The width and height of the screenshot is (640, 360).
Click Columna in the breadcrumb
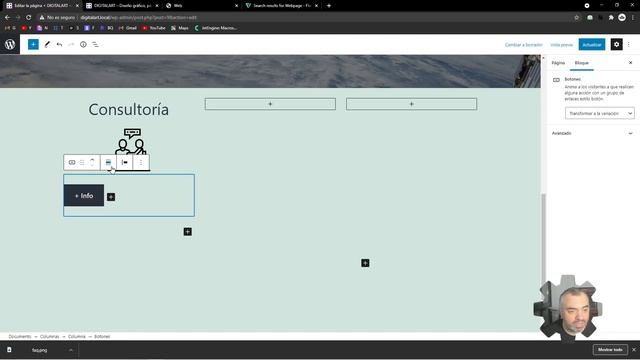click(x=77, y=337)
